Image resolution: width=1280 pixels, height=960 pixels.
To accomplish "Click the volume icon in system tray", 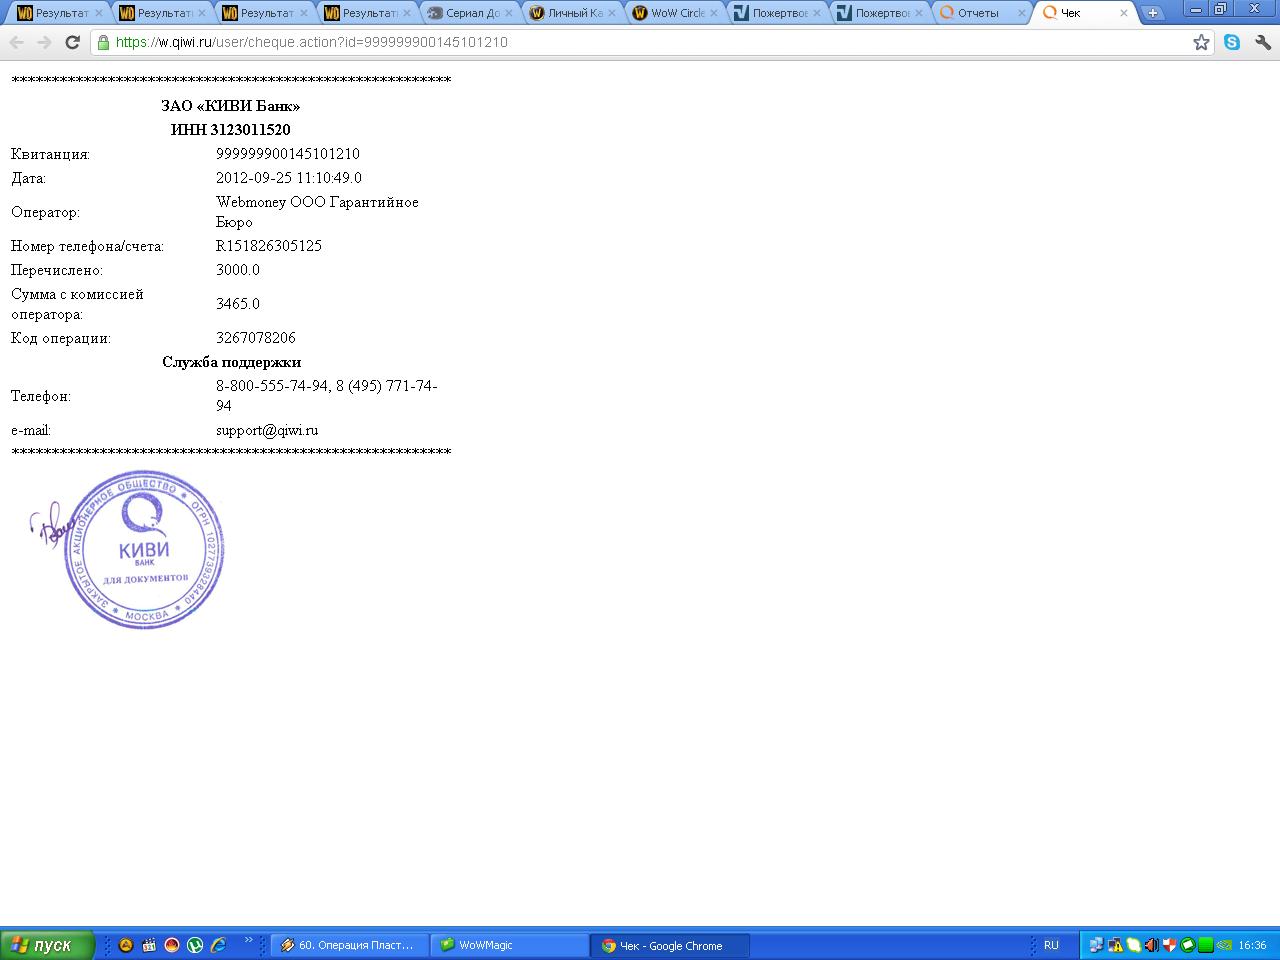I will (x=1151, y=945).
